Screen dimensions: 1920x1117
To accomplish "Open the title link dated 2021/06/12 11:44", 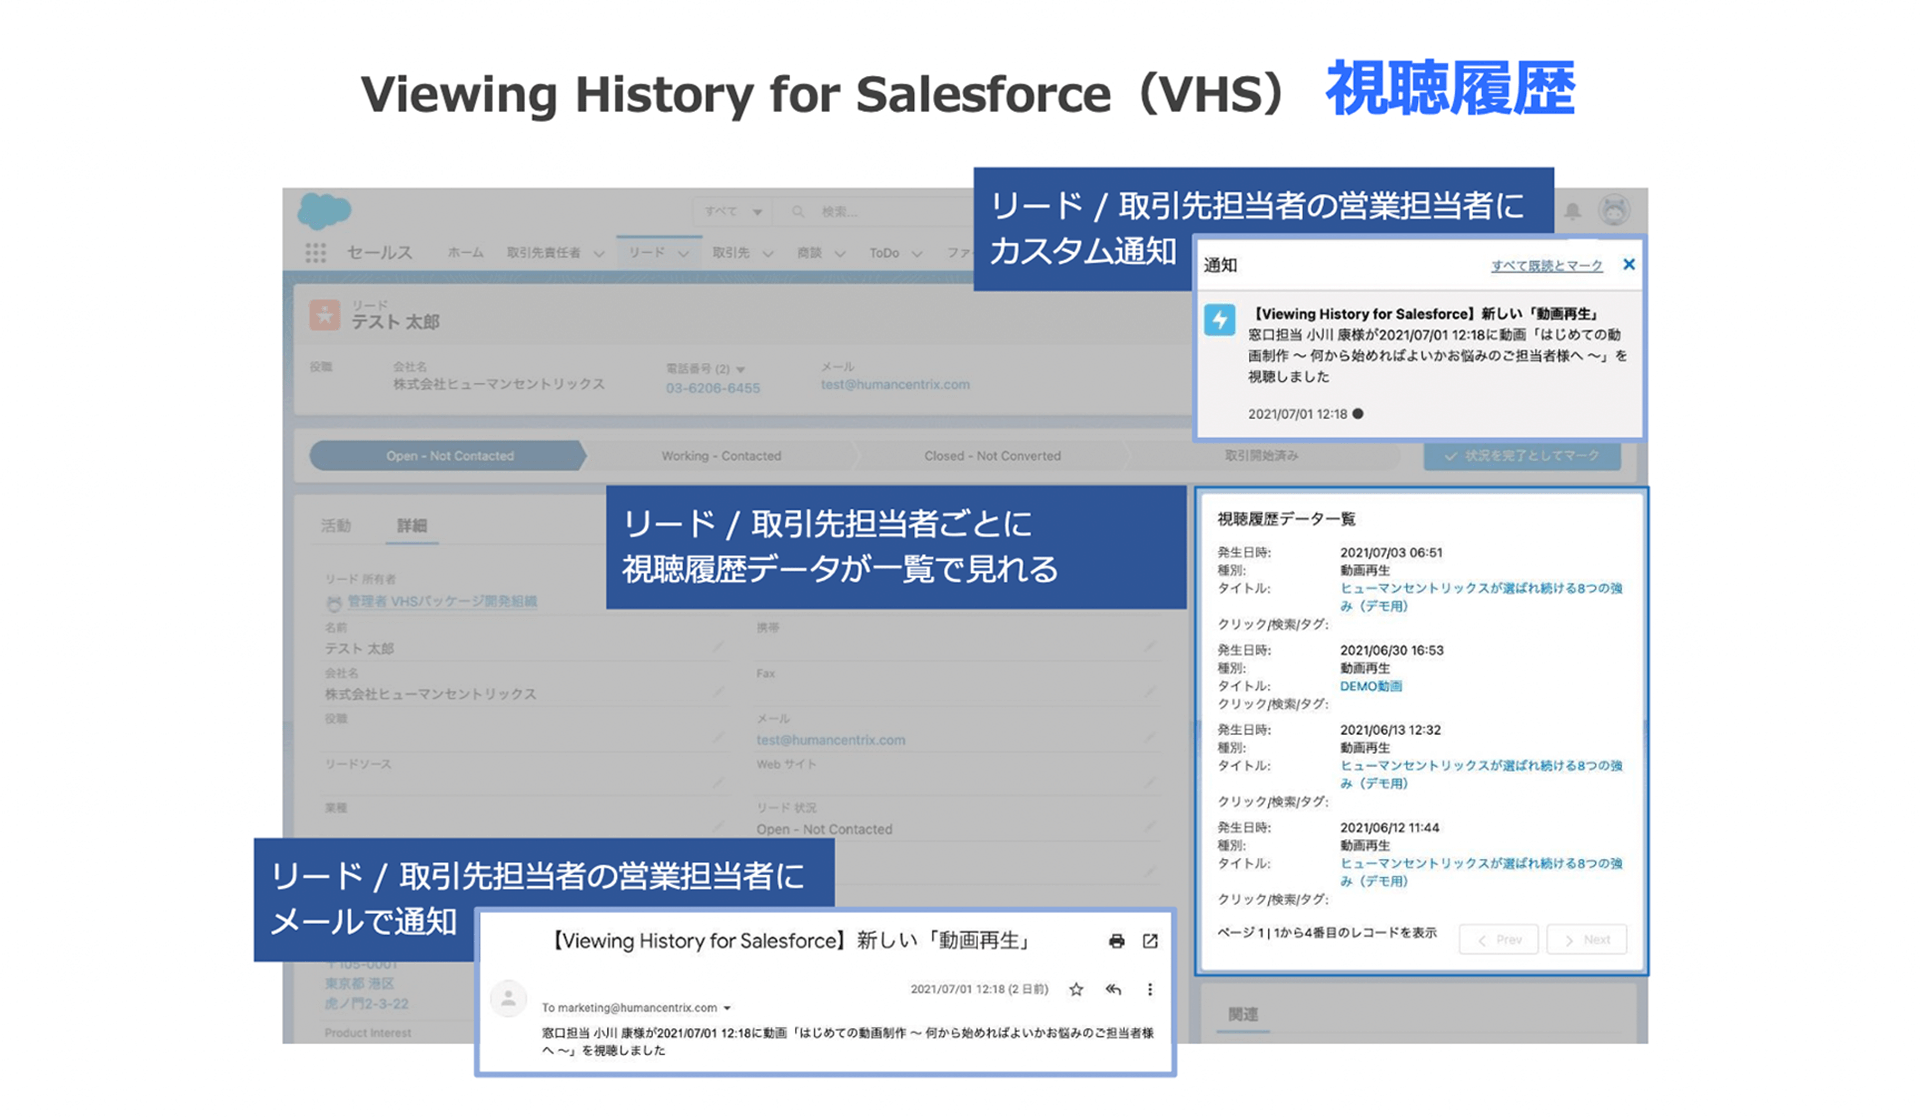I will pos(1481,872).
